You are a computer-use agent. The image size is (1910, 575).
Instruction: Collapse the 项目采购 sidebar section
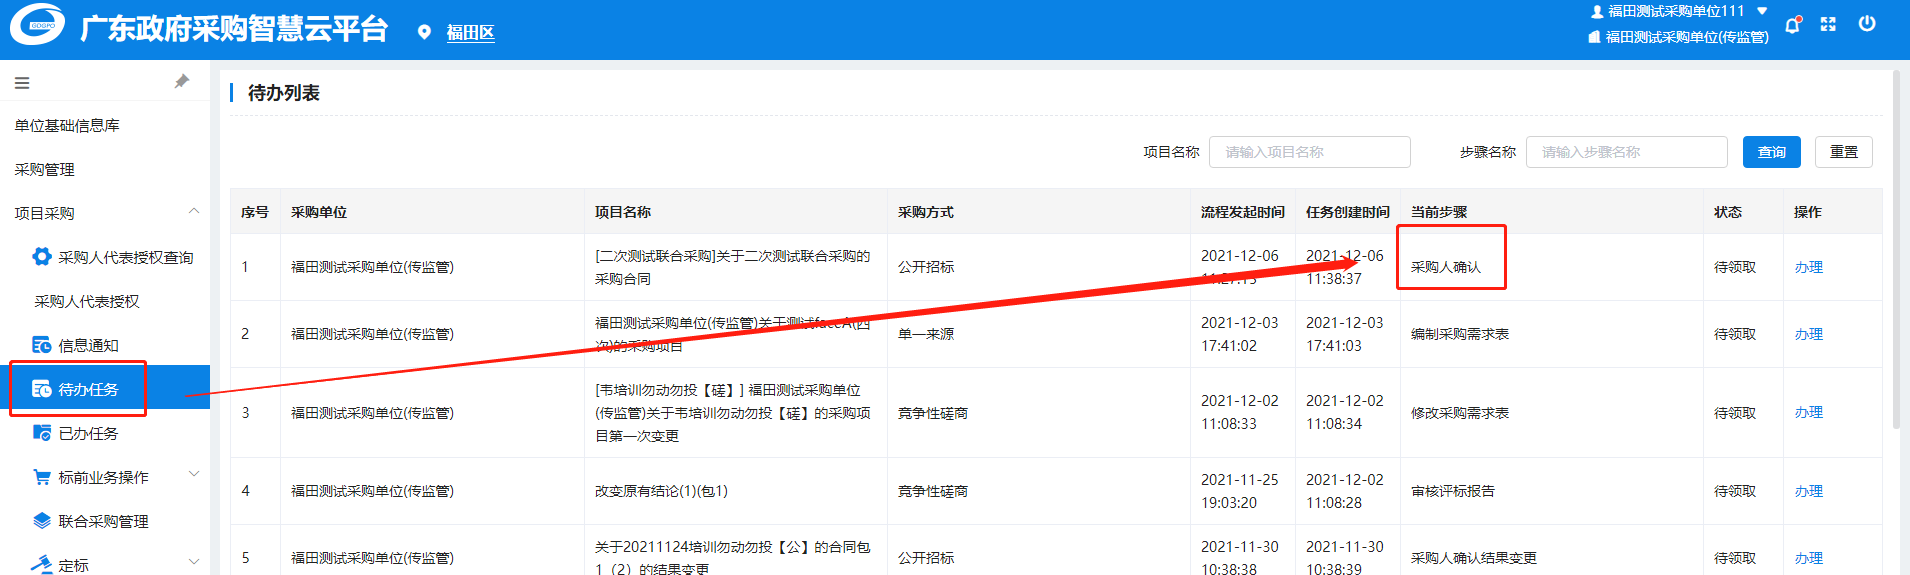pos(194,212)
